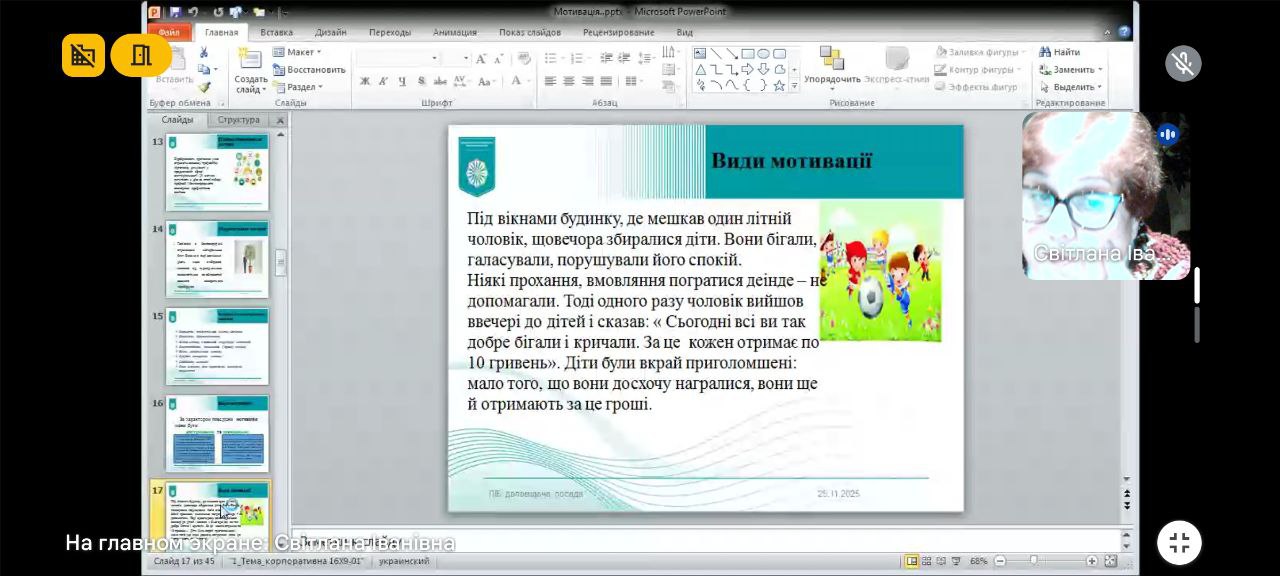Click the Save icon in quick access toolbar
The width and height of the screenshot is (1280, 576).
click(174, 12)
